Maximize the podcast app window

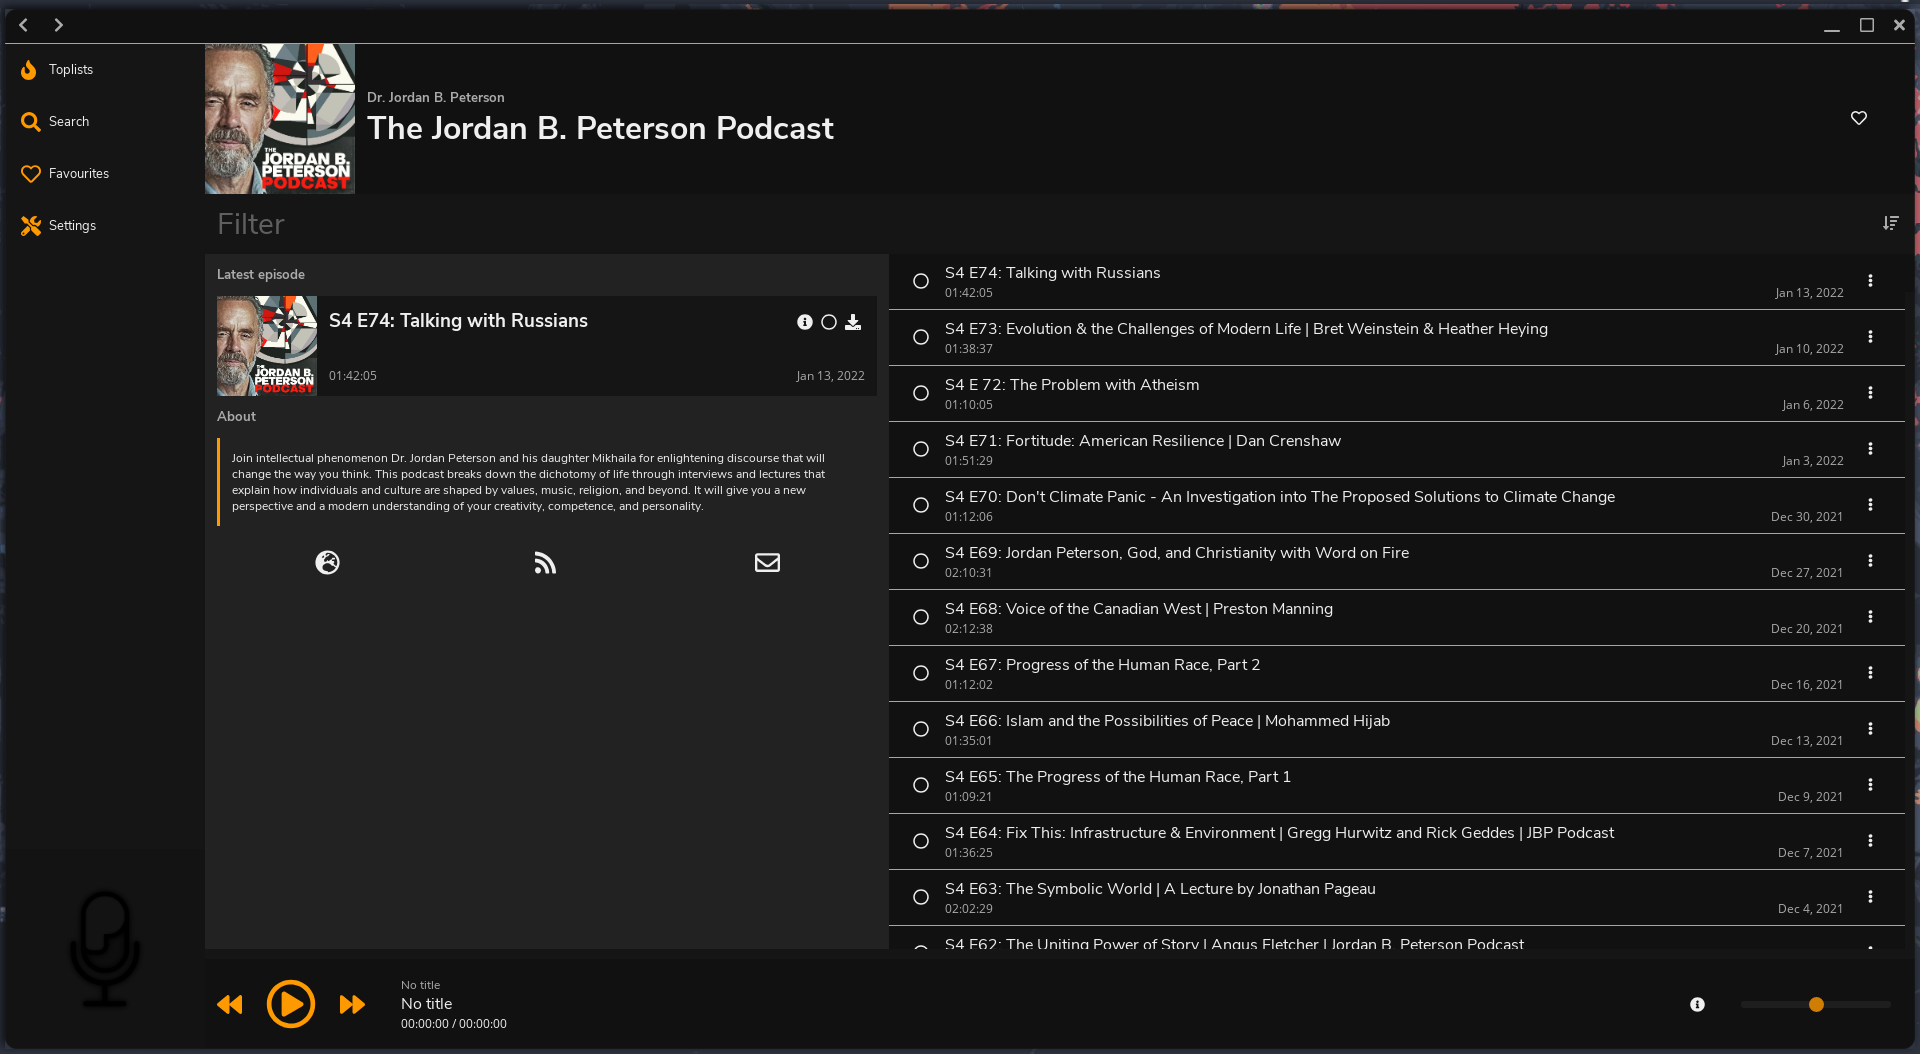1866,25
